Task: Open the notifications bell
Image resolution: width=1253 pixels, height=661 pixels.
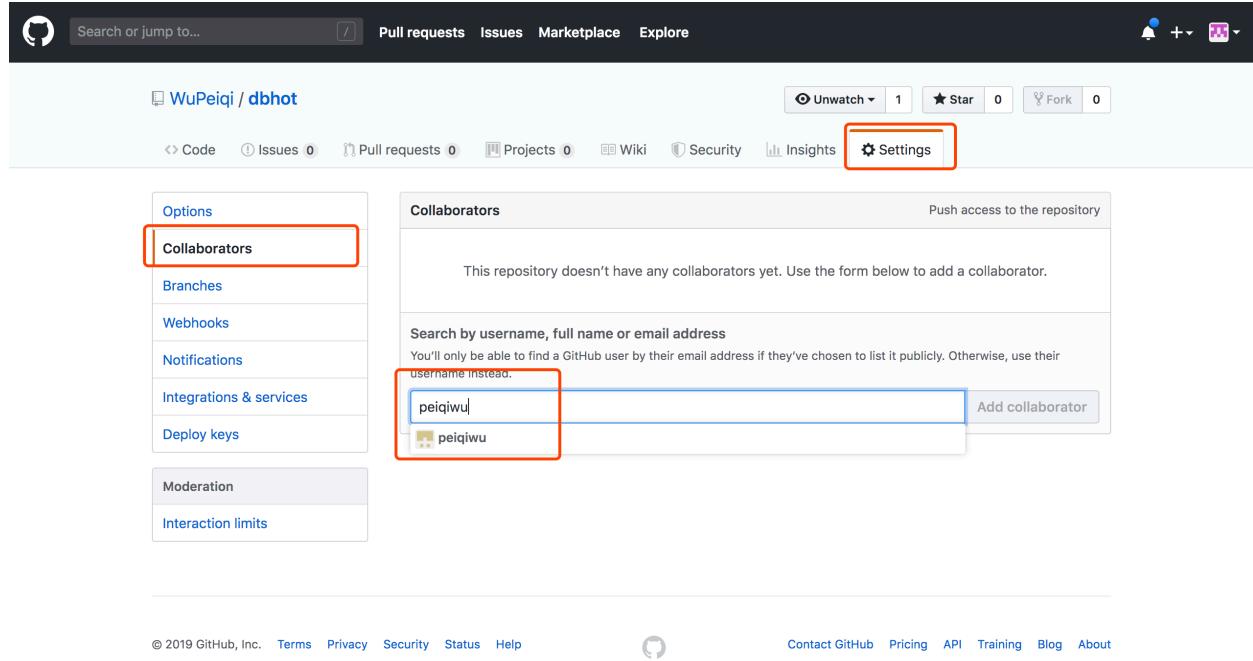Action: click(x=1148, y=31)
